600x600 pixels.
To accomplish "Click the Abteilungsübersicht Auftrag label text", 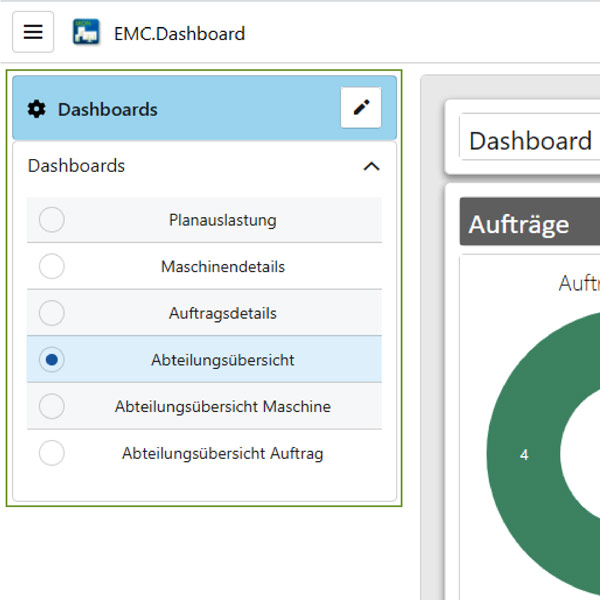I will tap(223, 453).
